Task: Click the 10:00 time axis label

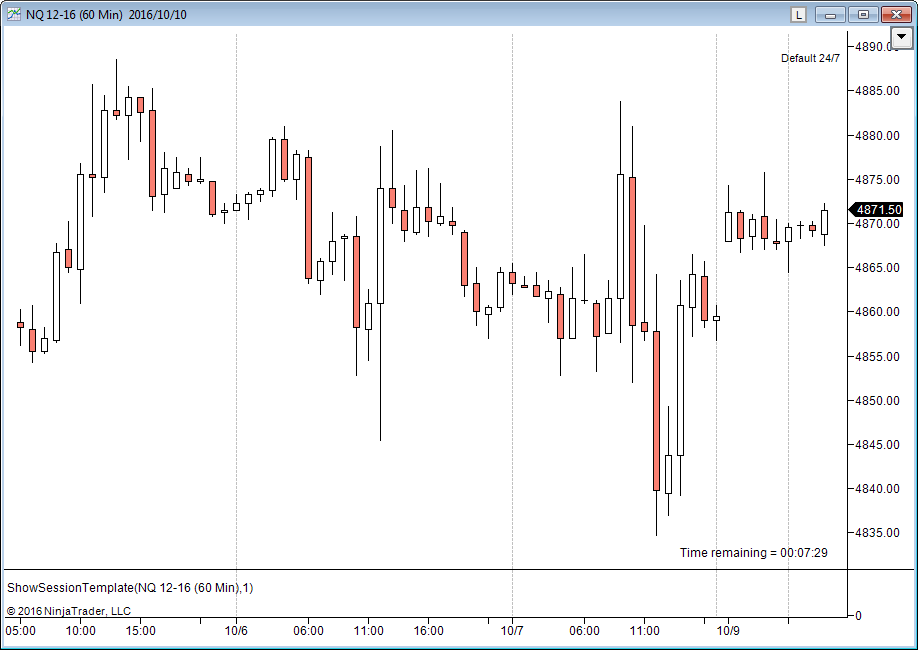Action: pyautogui.click(x=80, y=631)
